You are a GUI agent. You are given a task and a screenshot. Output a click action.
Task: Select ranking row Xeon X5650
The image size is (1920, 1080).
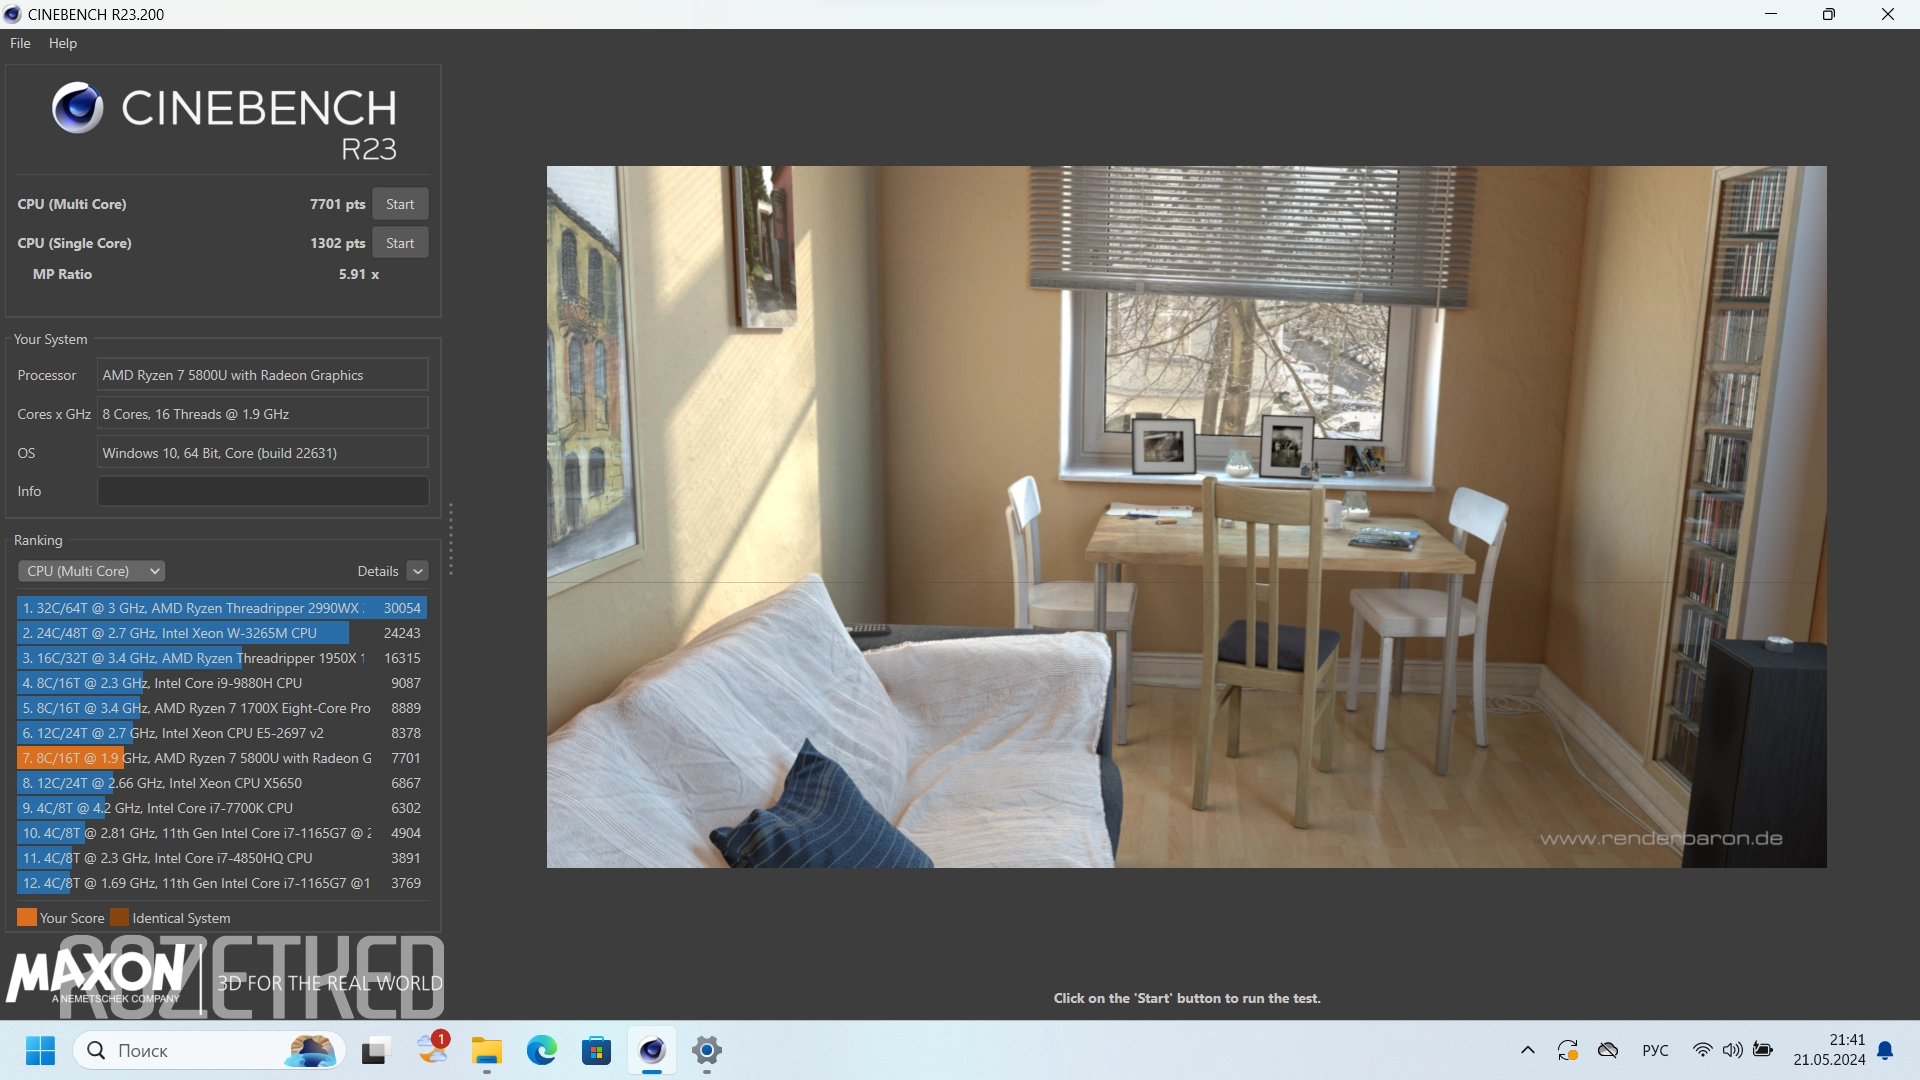pyautogui.click(x=222, y=783)
